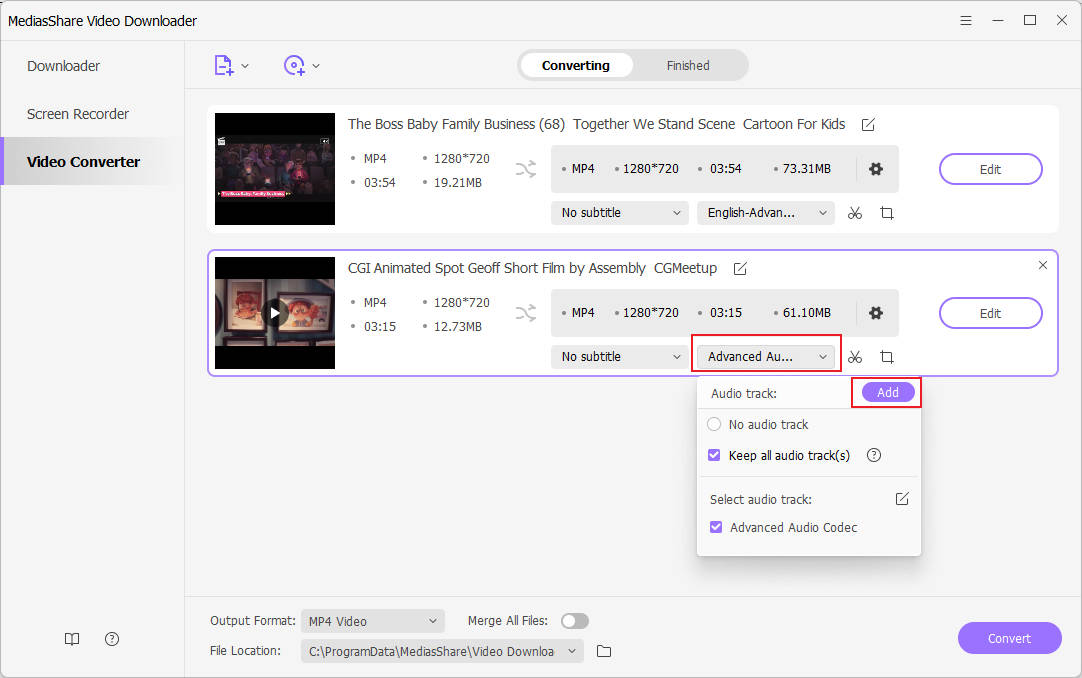Play the CGI Animated Spot thumbnail
The width and height of the screenshot is (1082, 678).
point(274,312)
